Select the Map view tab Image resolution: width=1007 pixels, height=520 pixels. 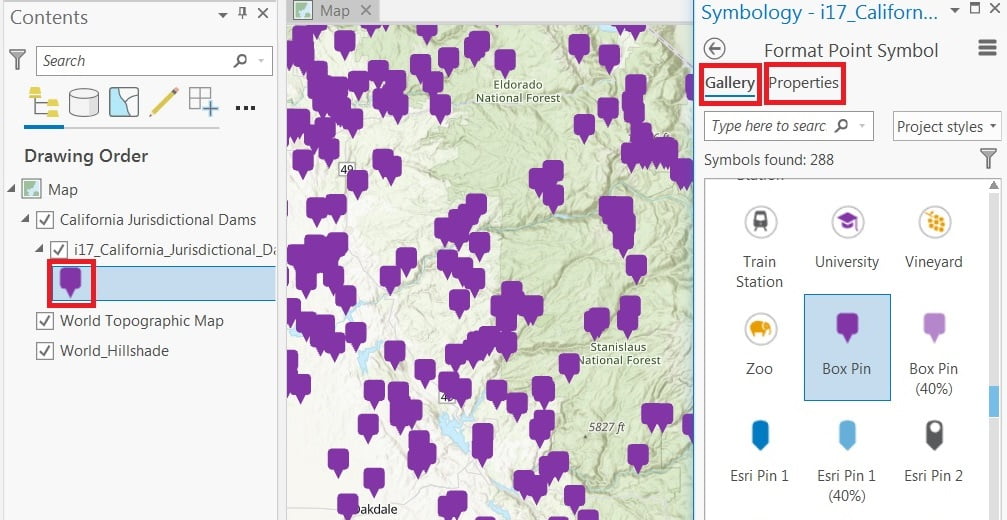[x=335, y=10]
